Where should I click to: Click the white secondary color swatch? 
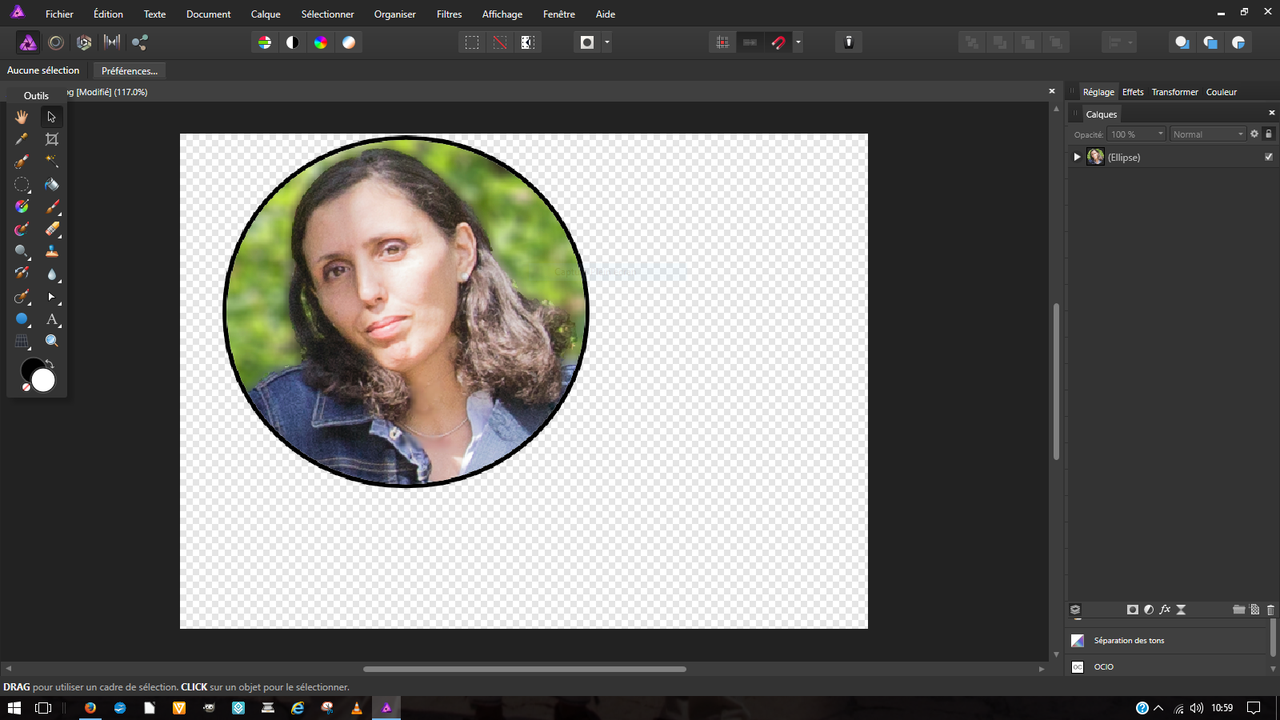(x=43, y=381)
